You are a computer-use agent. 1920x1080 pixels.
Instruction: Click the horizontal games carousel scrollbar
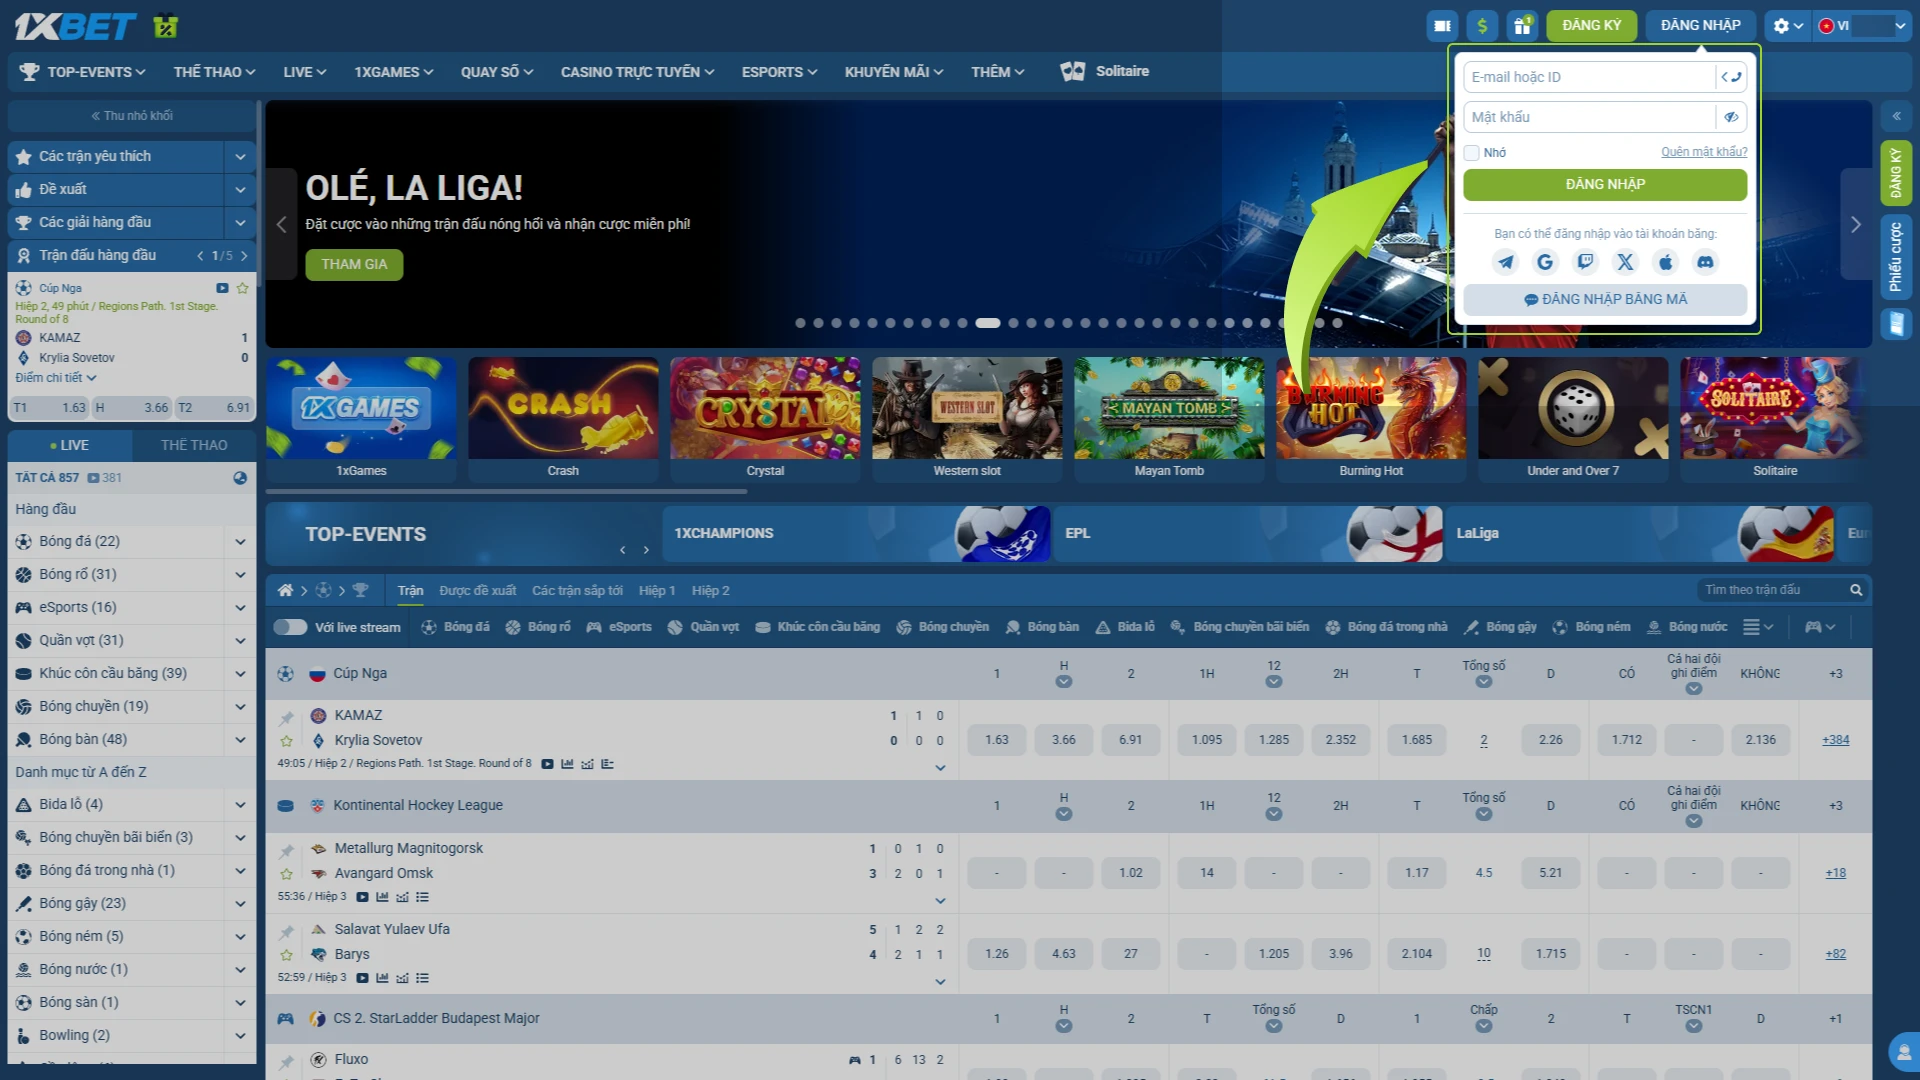coord(507,492)
